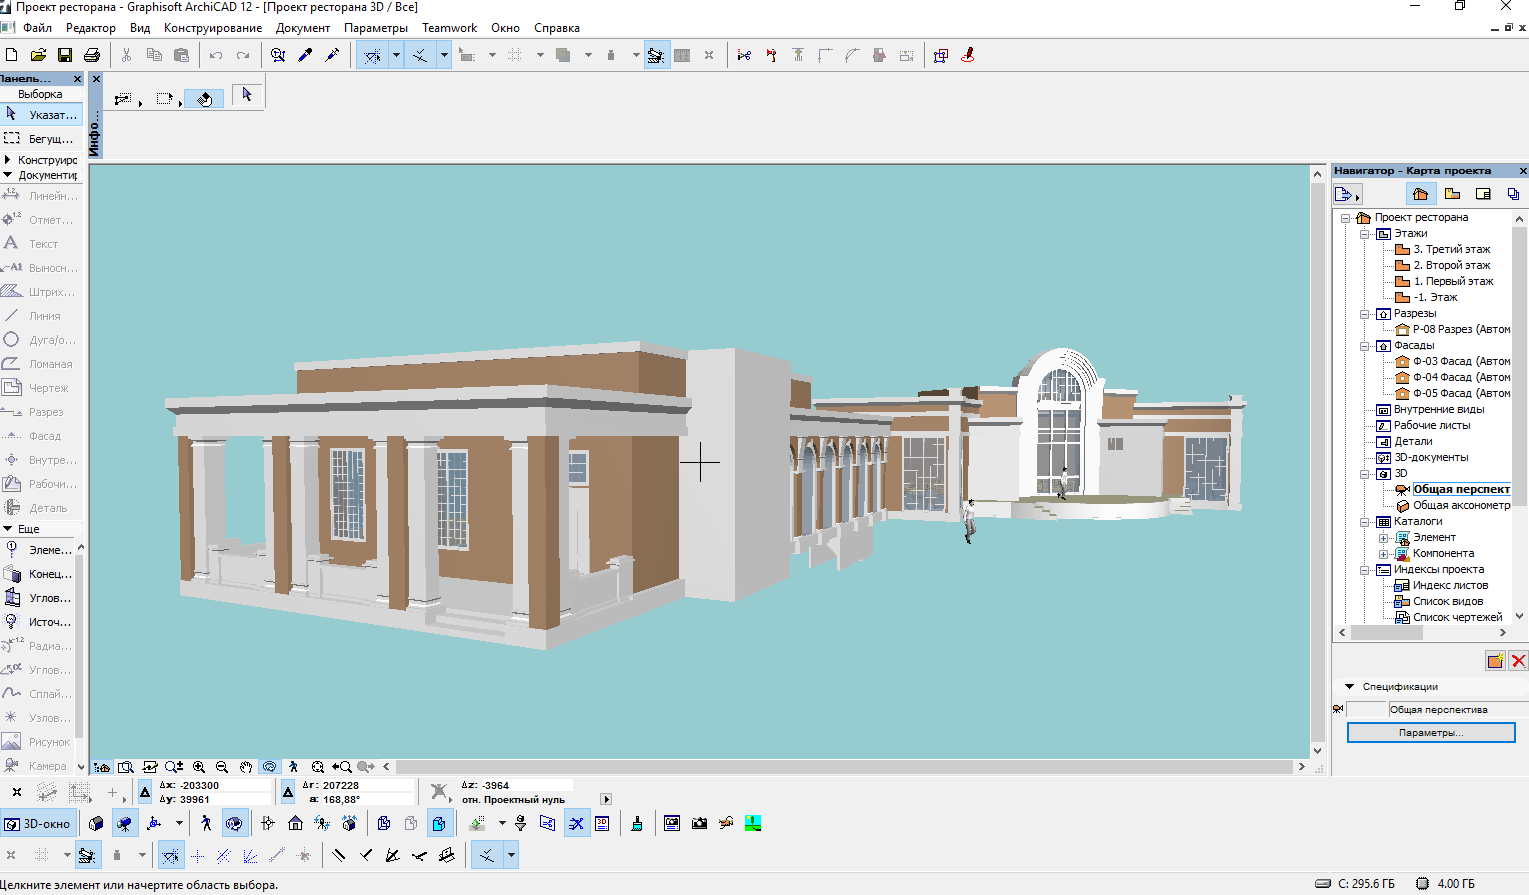This screenshot has height=895, width=1529.
Task: Collapse the Фасады tree node
Action: [1364, 345]
